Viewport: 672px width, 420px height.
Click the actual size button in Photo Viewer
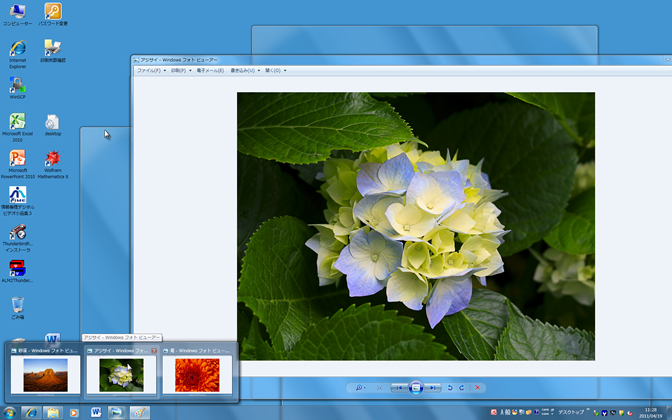pyautogui.click(x=379, y=388)
